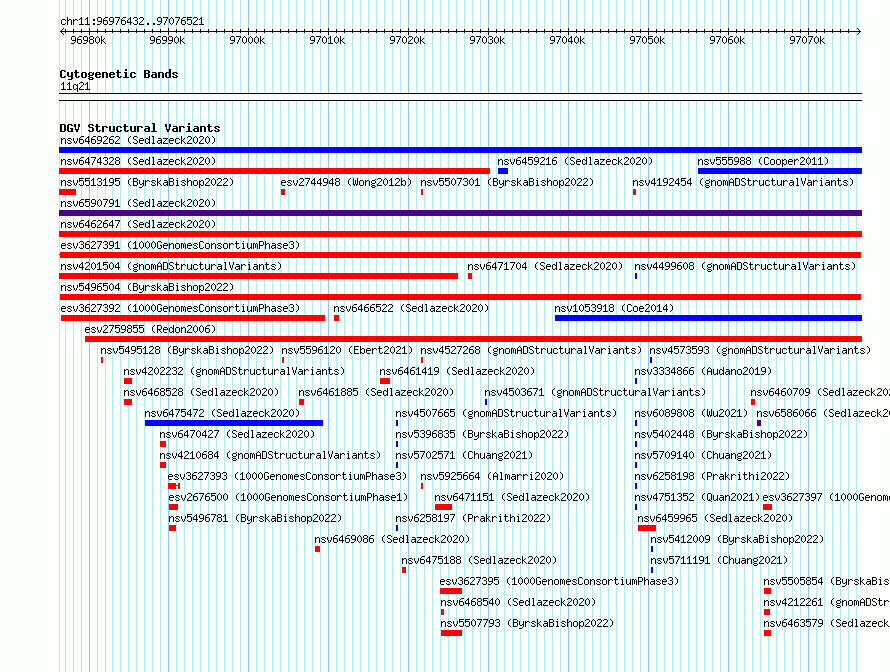Click the blue bar under nsv6475472
This screenshot has height=672, width=890.
click(234, 423)
